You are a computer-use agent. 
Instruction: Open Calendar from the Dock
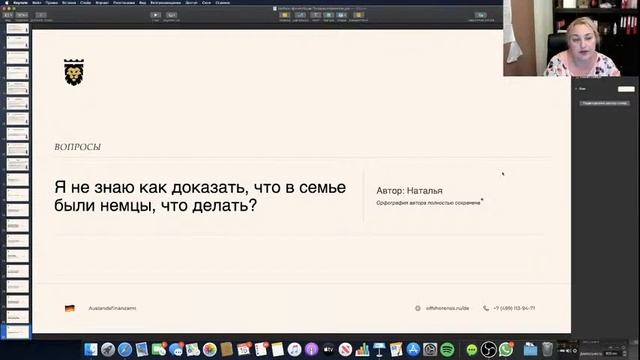(x=244, y=350)
